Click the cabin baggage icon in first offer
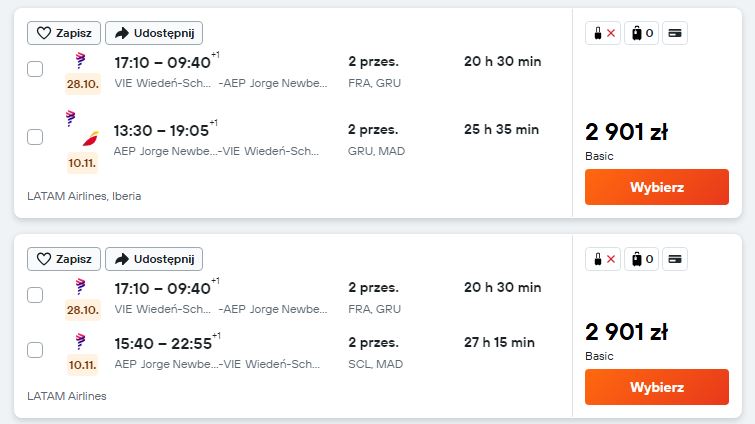Image resolution: width=755 pixels, height=424 pixels. (x=603, y=33)
